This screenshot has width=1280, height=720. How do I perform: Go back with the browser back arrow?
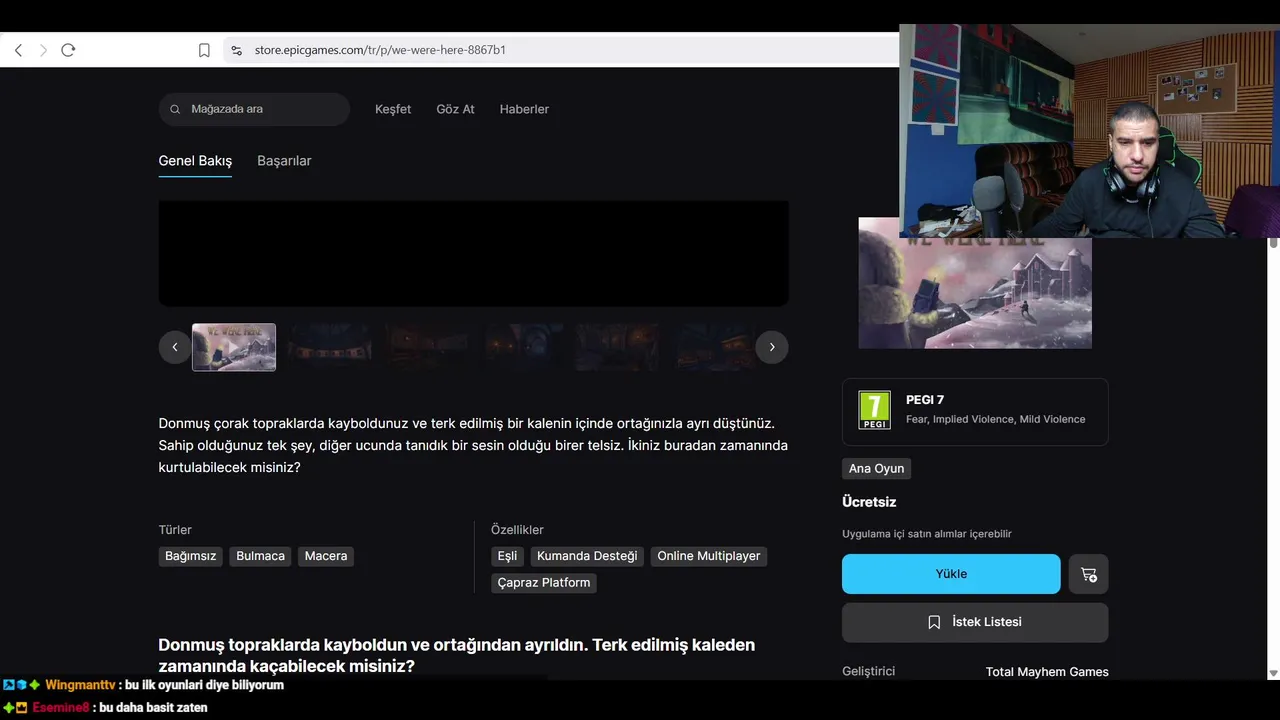click(x=18, y=50)
